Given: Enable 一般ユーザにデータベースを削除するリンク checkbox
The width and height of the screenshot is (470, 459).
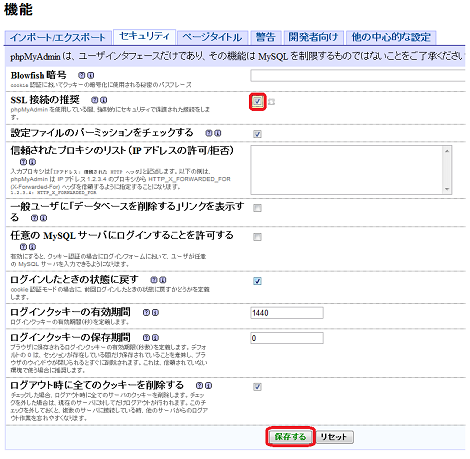Looking at the screenshot, I should 257,208.
